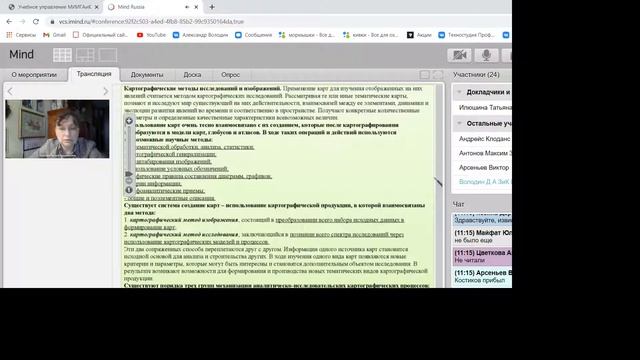
Task: Select the Трансляция tab
Action: [94, 74]
